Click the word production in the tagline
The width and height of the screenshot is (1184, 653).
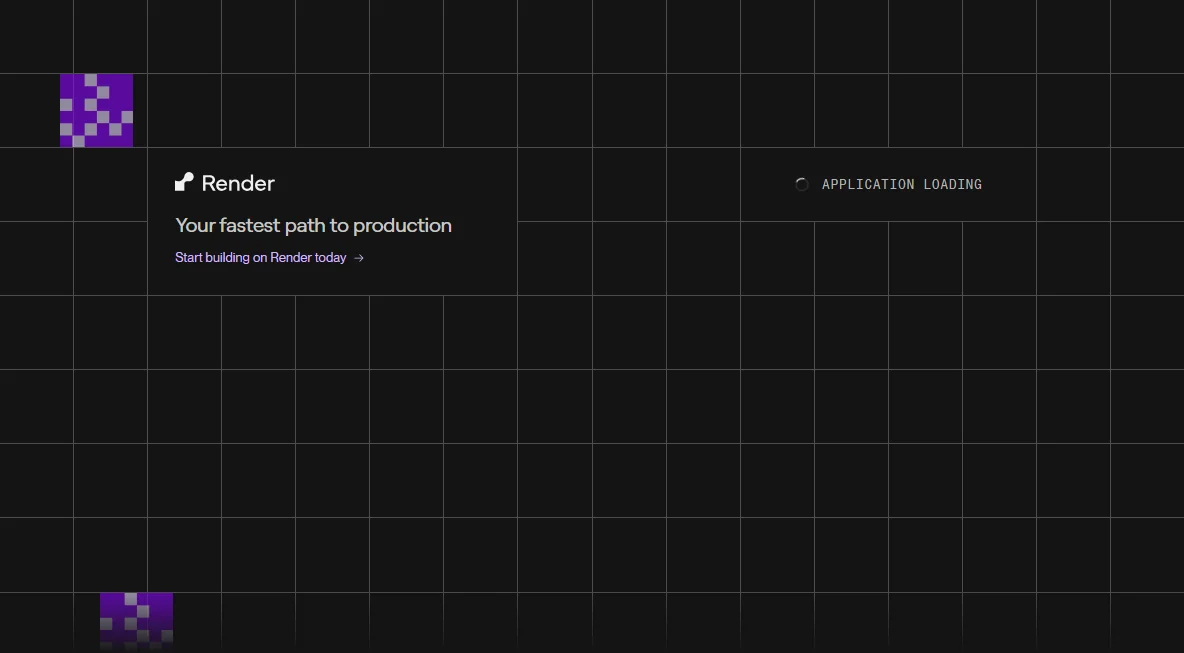(x=402, y=226)
